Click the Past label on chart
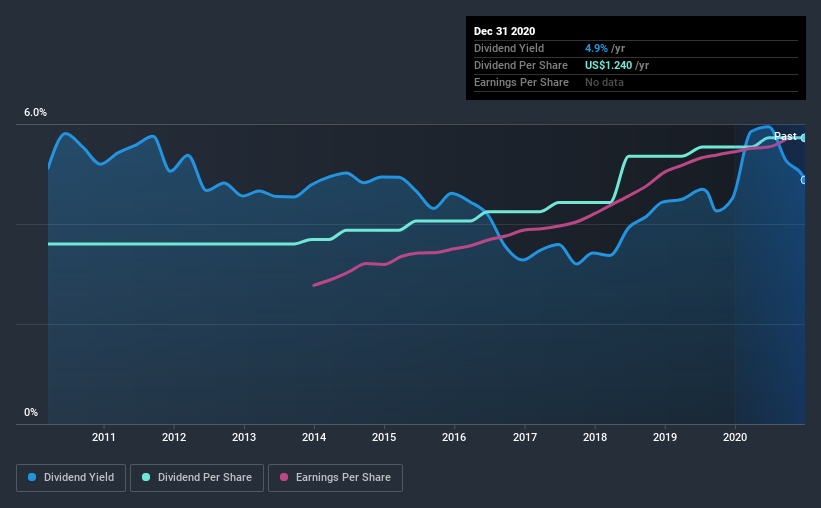The width and height of the screenshot is (821, 508). tap(785, 136)
